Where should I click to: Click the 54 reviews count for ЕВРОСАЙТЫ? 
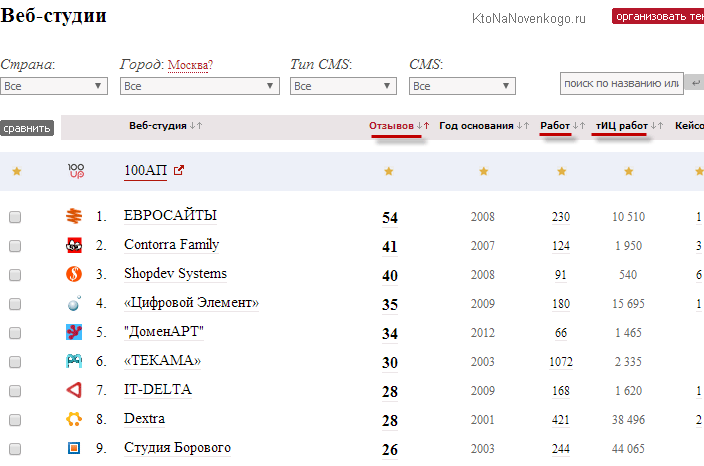[x=390, y=218]
